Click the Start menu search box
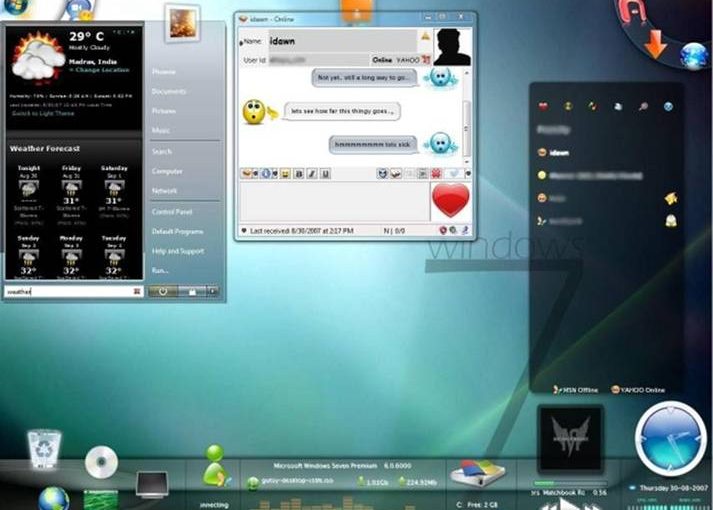 (x=73, y=291)
